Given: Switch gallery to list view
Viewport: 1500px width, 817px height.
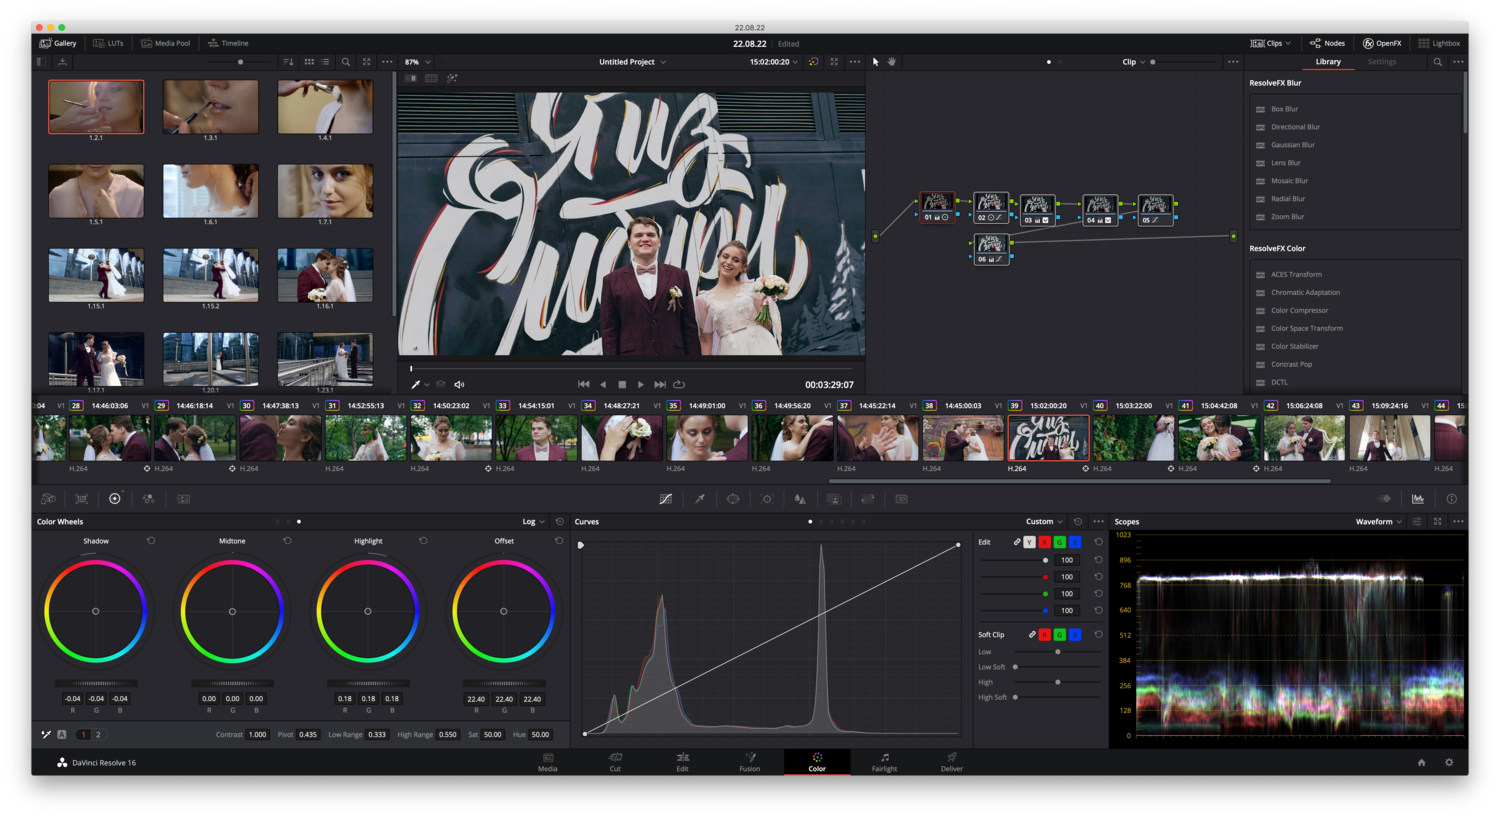Looking at the screenshot, I should 326,62.
